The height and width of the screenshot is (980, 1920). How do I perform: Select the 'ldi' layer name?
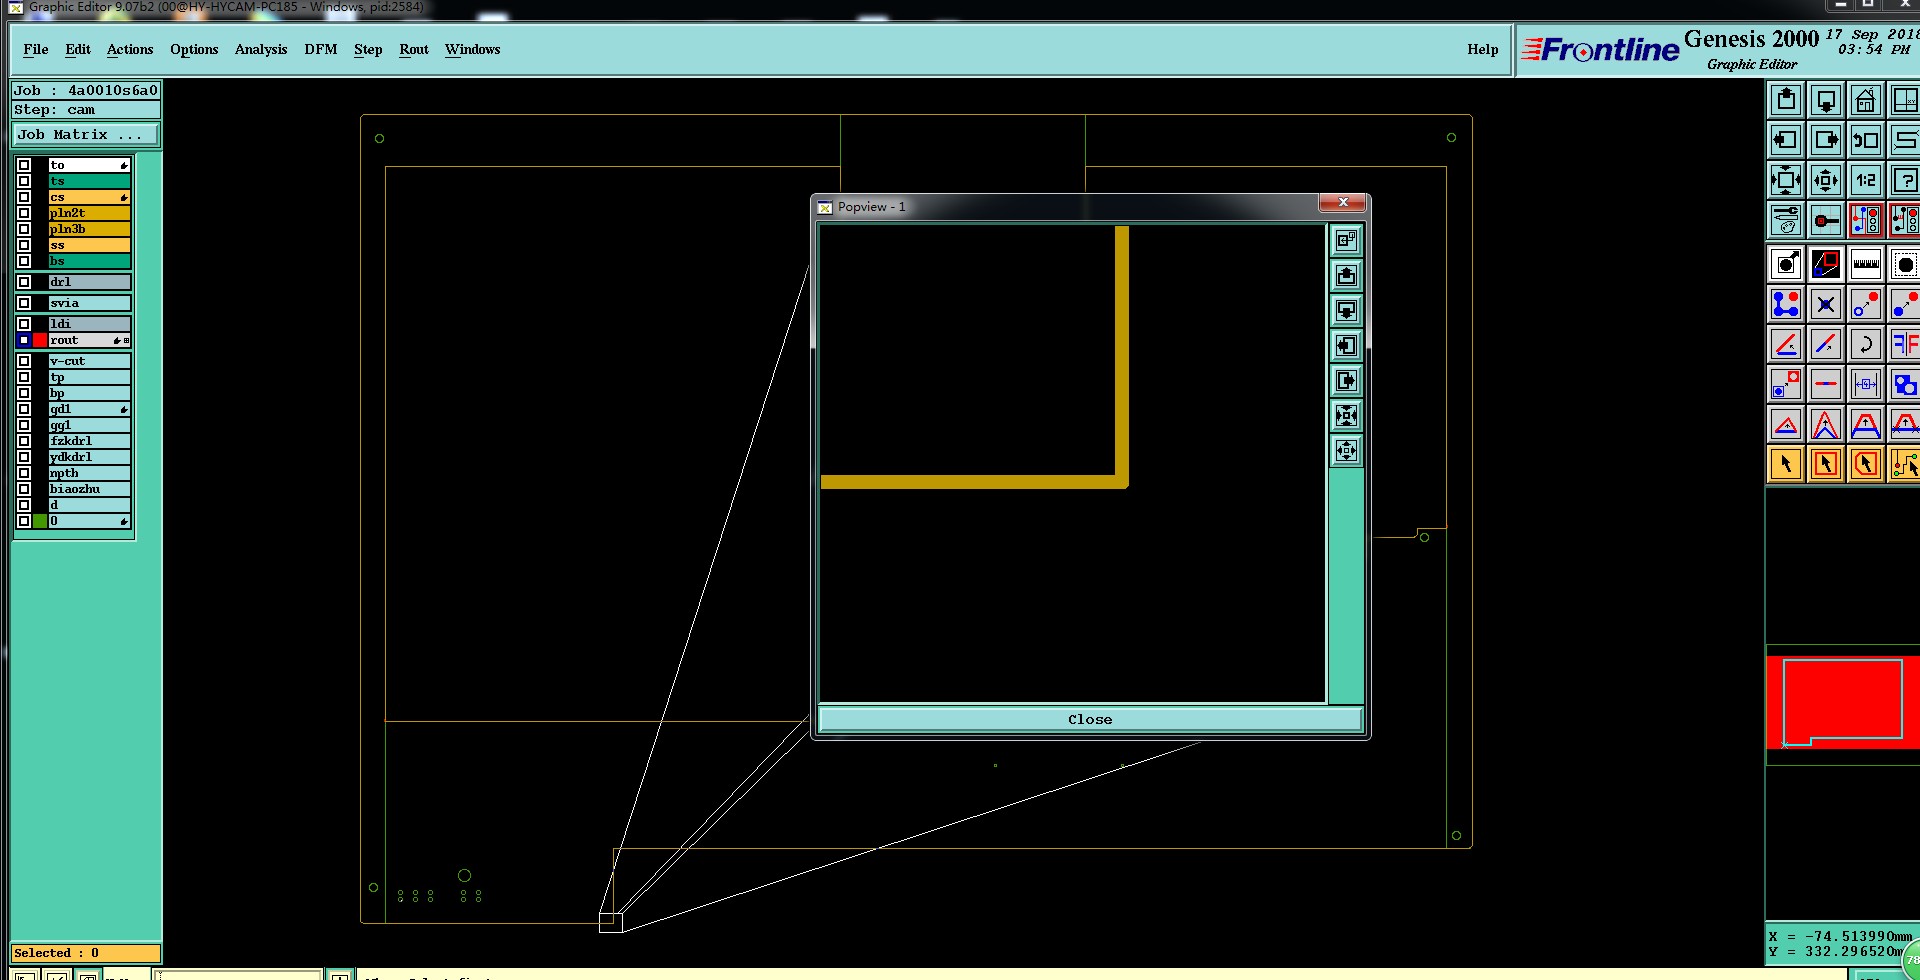click(x=89, y=324)
